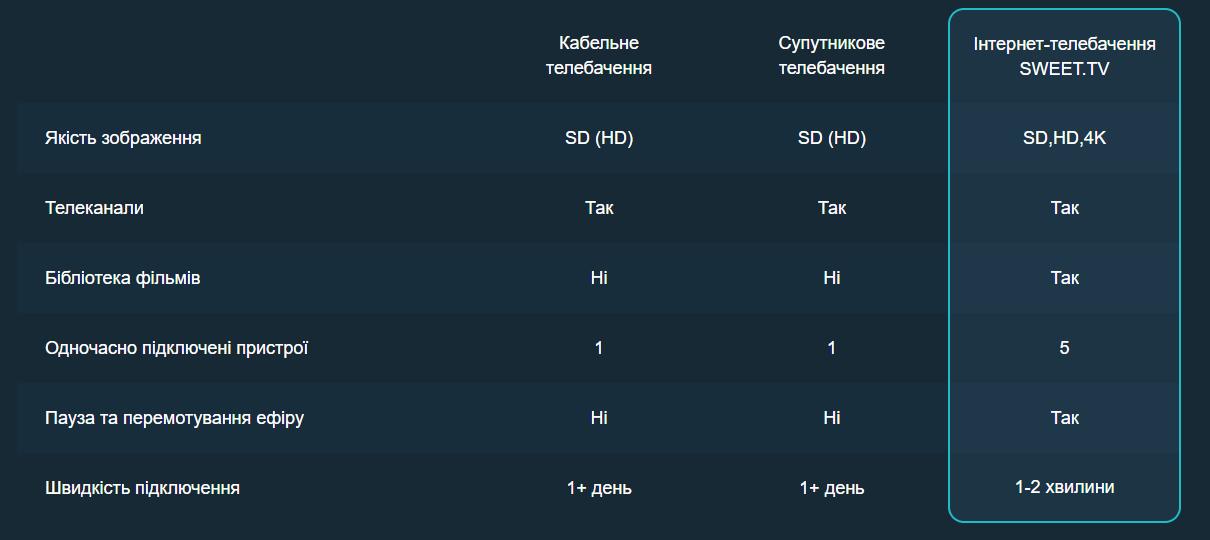This screenshot has height=540, width=1210.
Task: Select the Інтернет-телебачення SWEET.TV header
Action: tap(1064, 57)
